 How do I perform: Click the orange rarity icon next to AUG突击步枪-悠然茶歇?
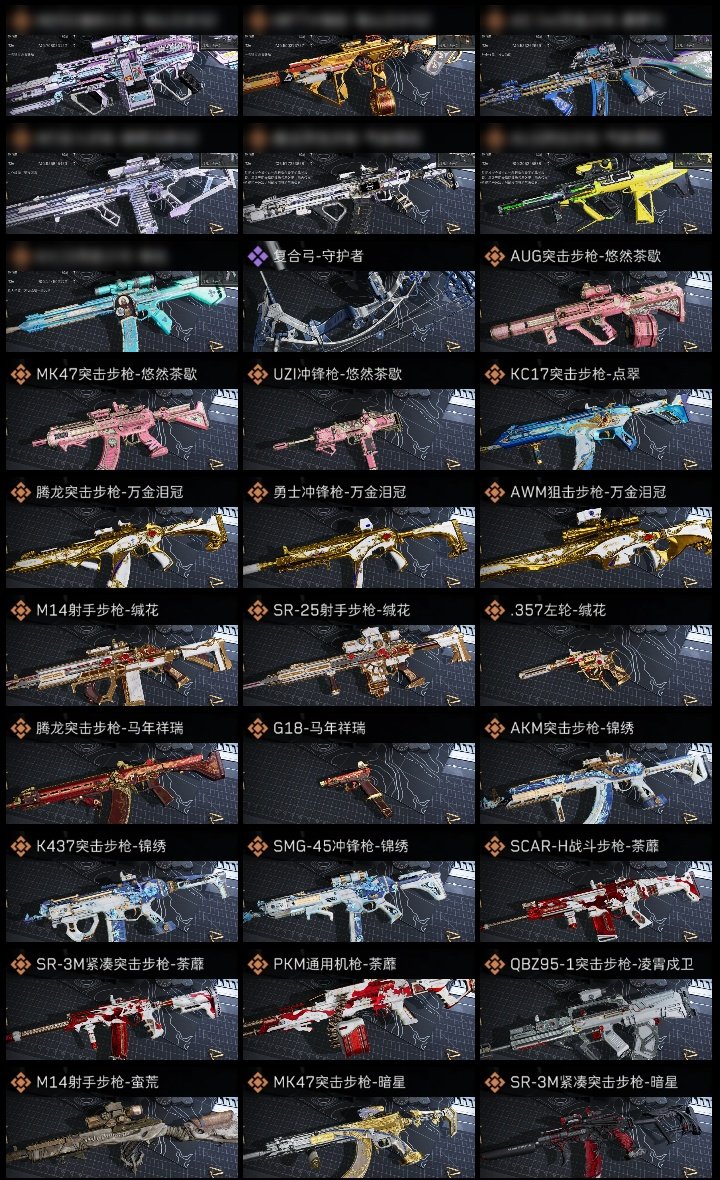(x=494, y=257)
